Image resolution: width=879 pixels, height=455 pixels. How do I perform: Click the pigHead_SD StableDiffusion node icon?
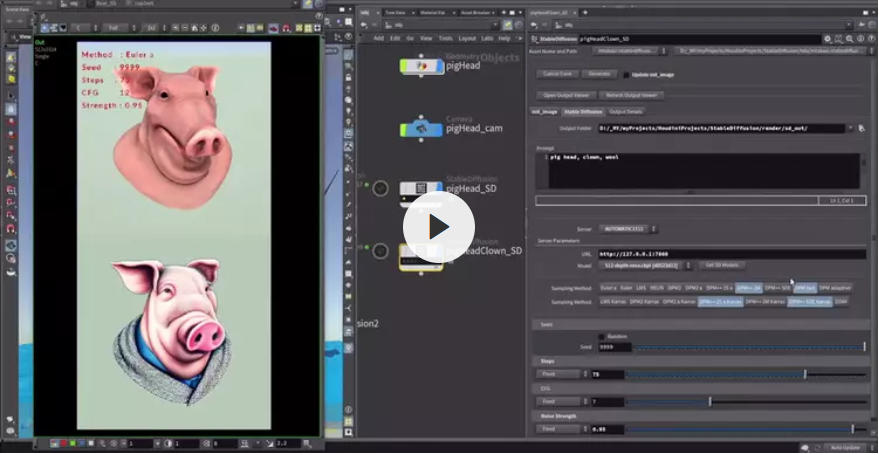pyautogui.click(x=421, y=188)
